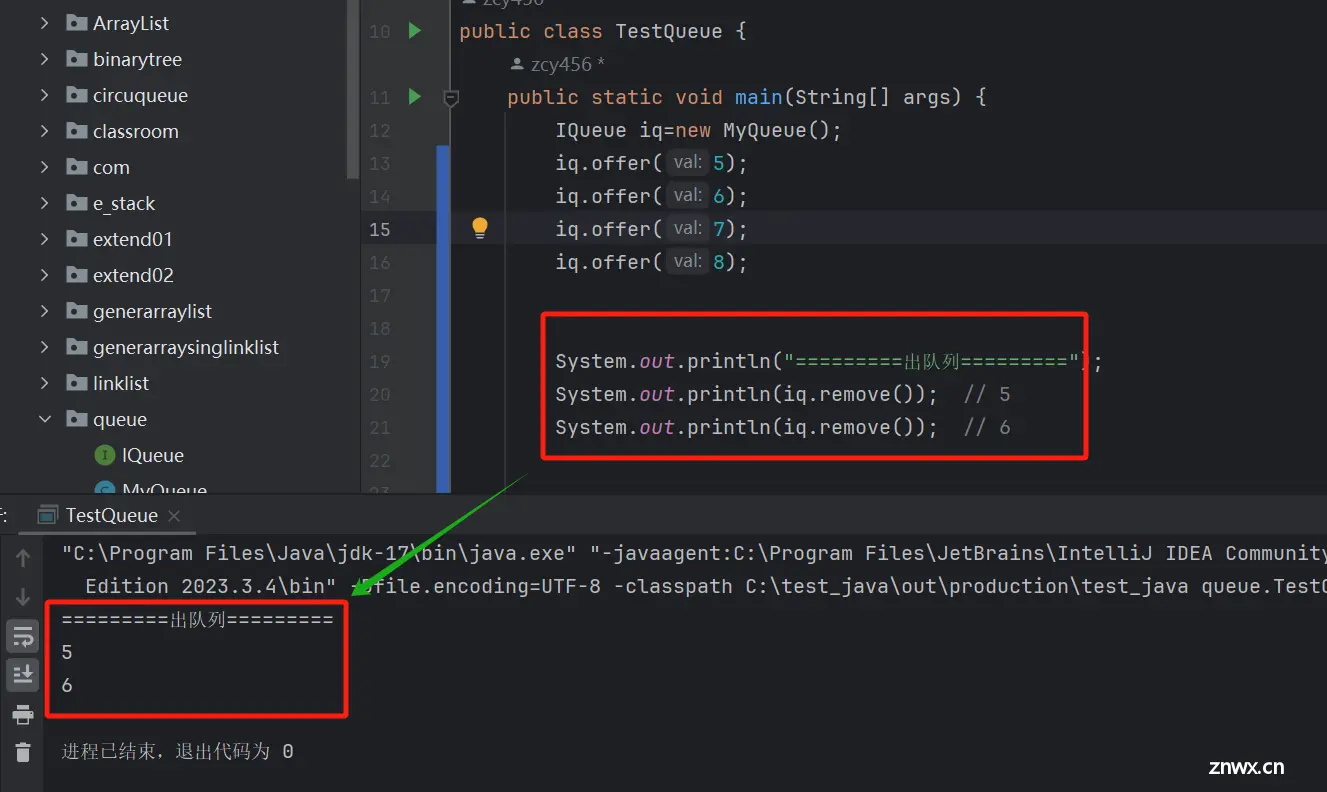Click the down arrow in the run console toolbar
Viewport: 1327px width, 792px height.
(x=23, y=597)
